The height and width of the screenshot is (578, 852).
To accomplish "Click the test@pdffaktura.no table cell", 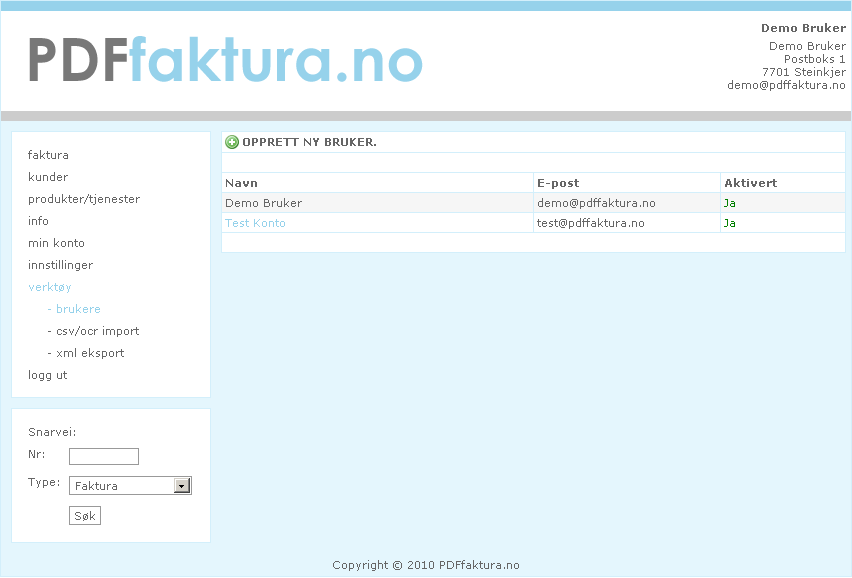I will point(627,223).
